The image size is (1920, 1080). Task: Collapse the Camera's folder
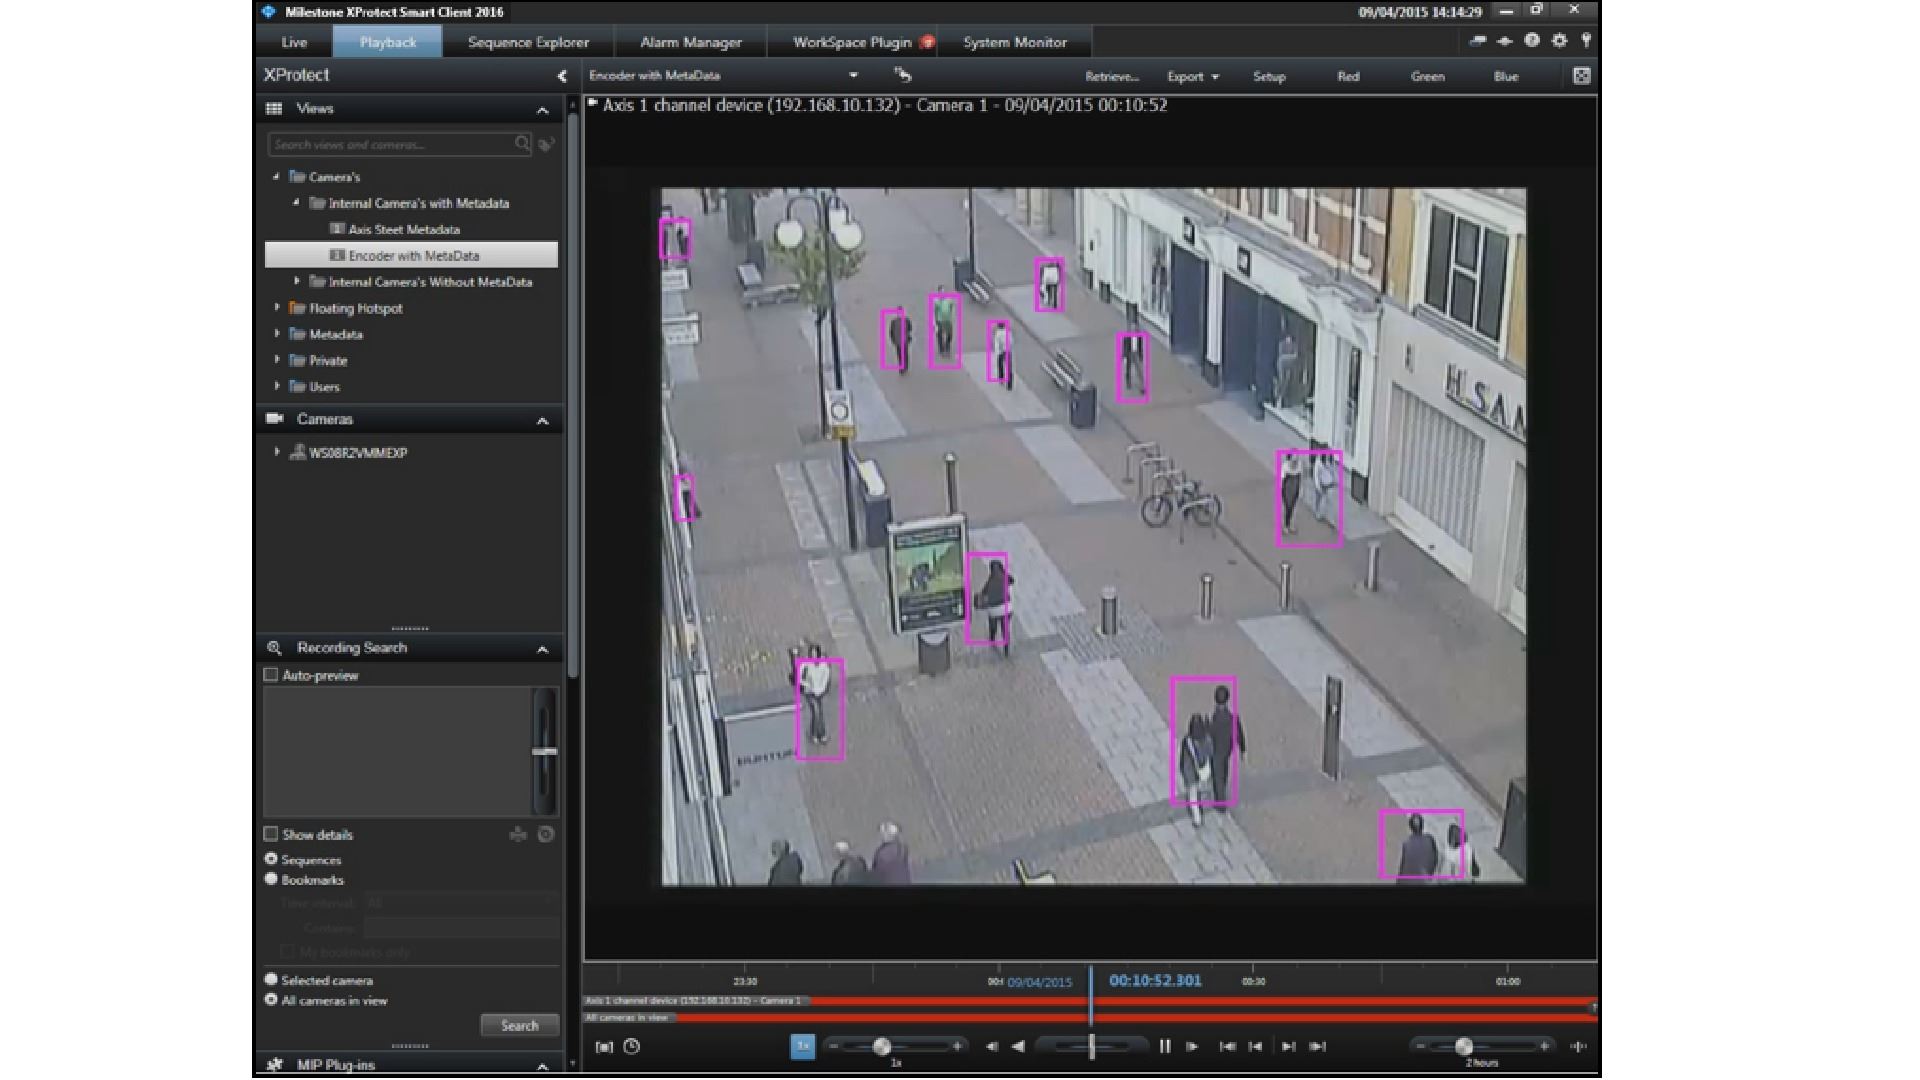[x=276, y=176]
